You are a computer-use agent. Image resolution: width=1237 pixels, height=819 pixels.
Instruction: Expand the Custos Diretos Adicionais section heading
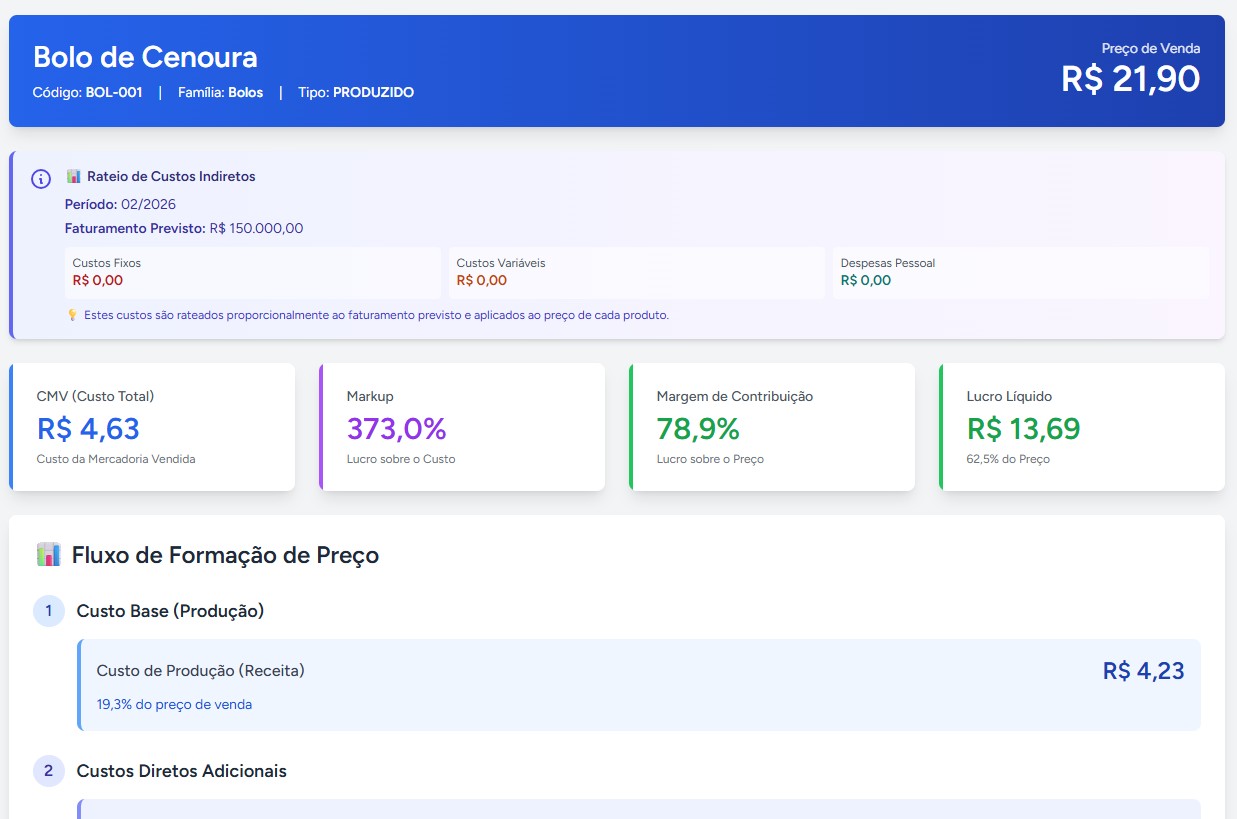[x=181, y=771]
